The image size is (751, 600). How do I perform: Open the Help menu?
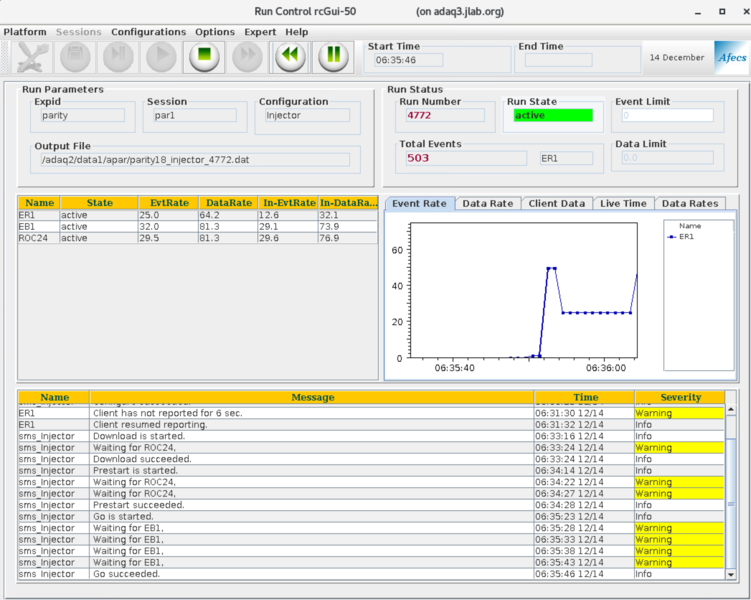click(296, 32)
